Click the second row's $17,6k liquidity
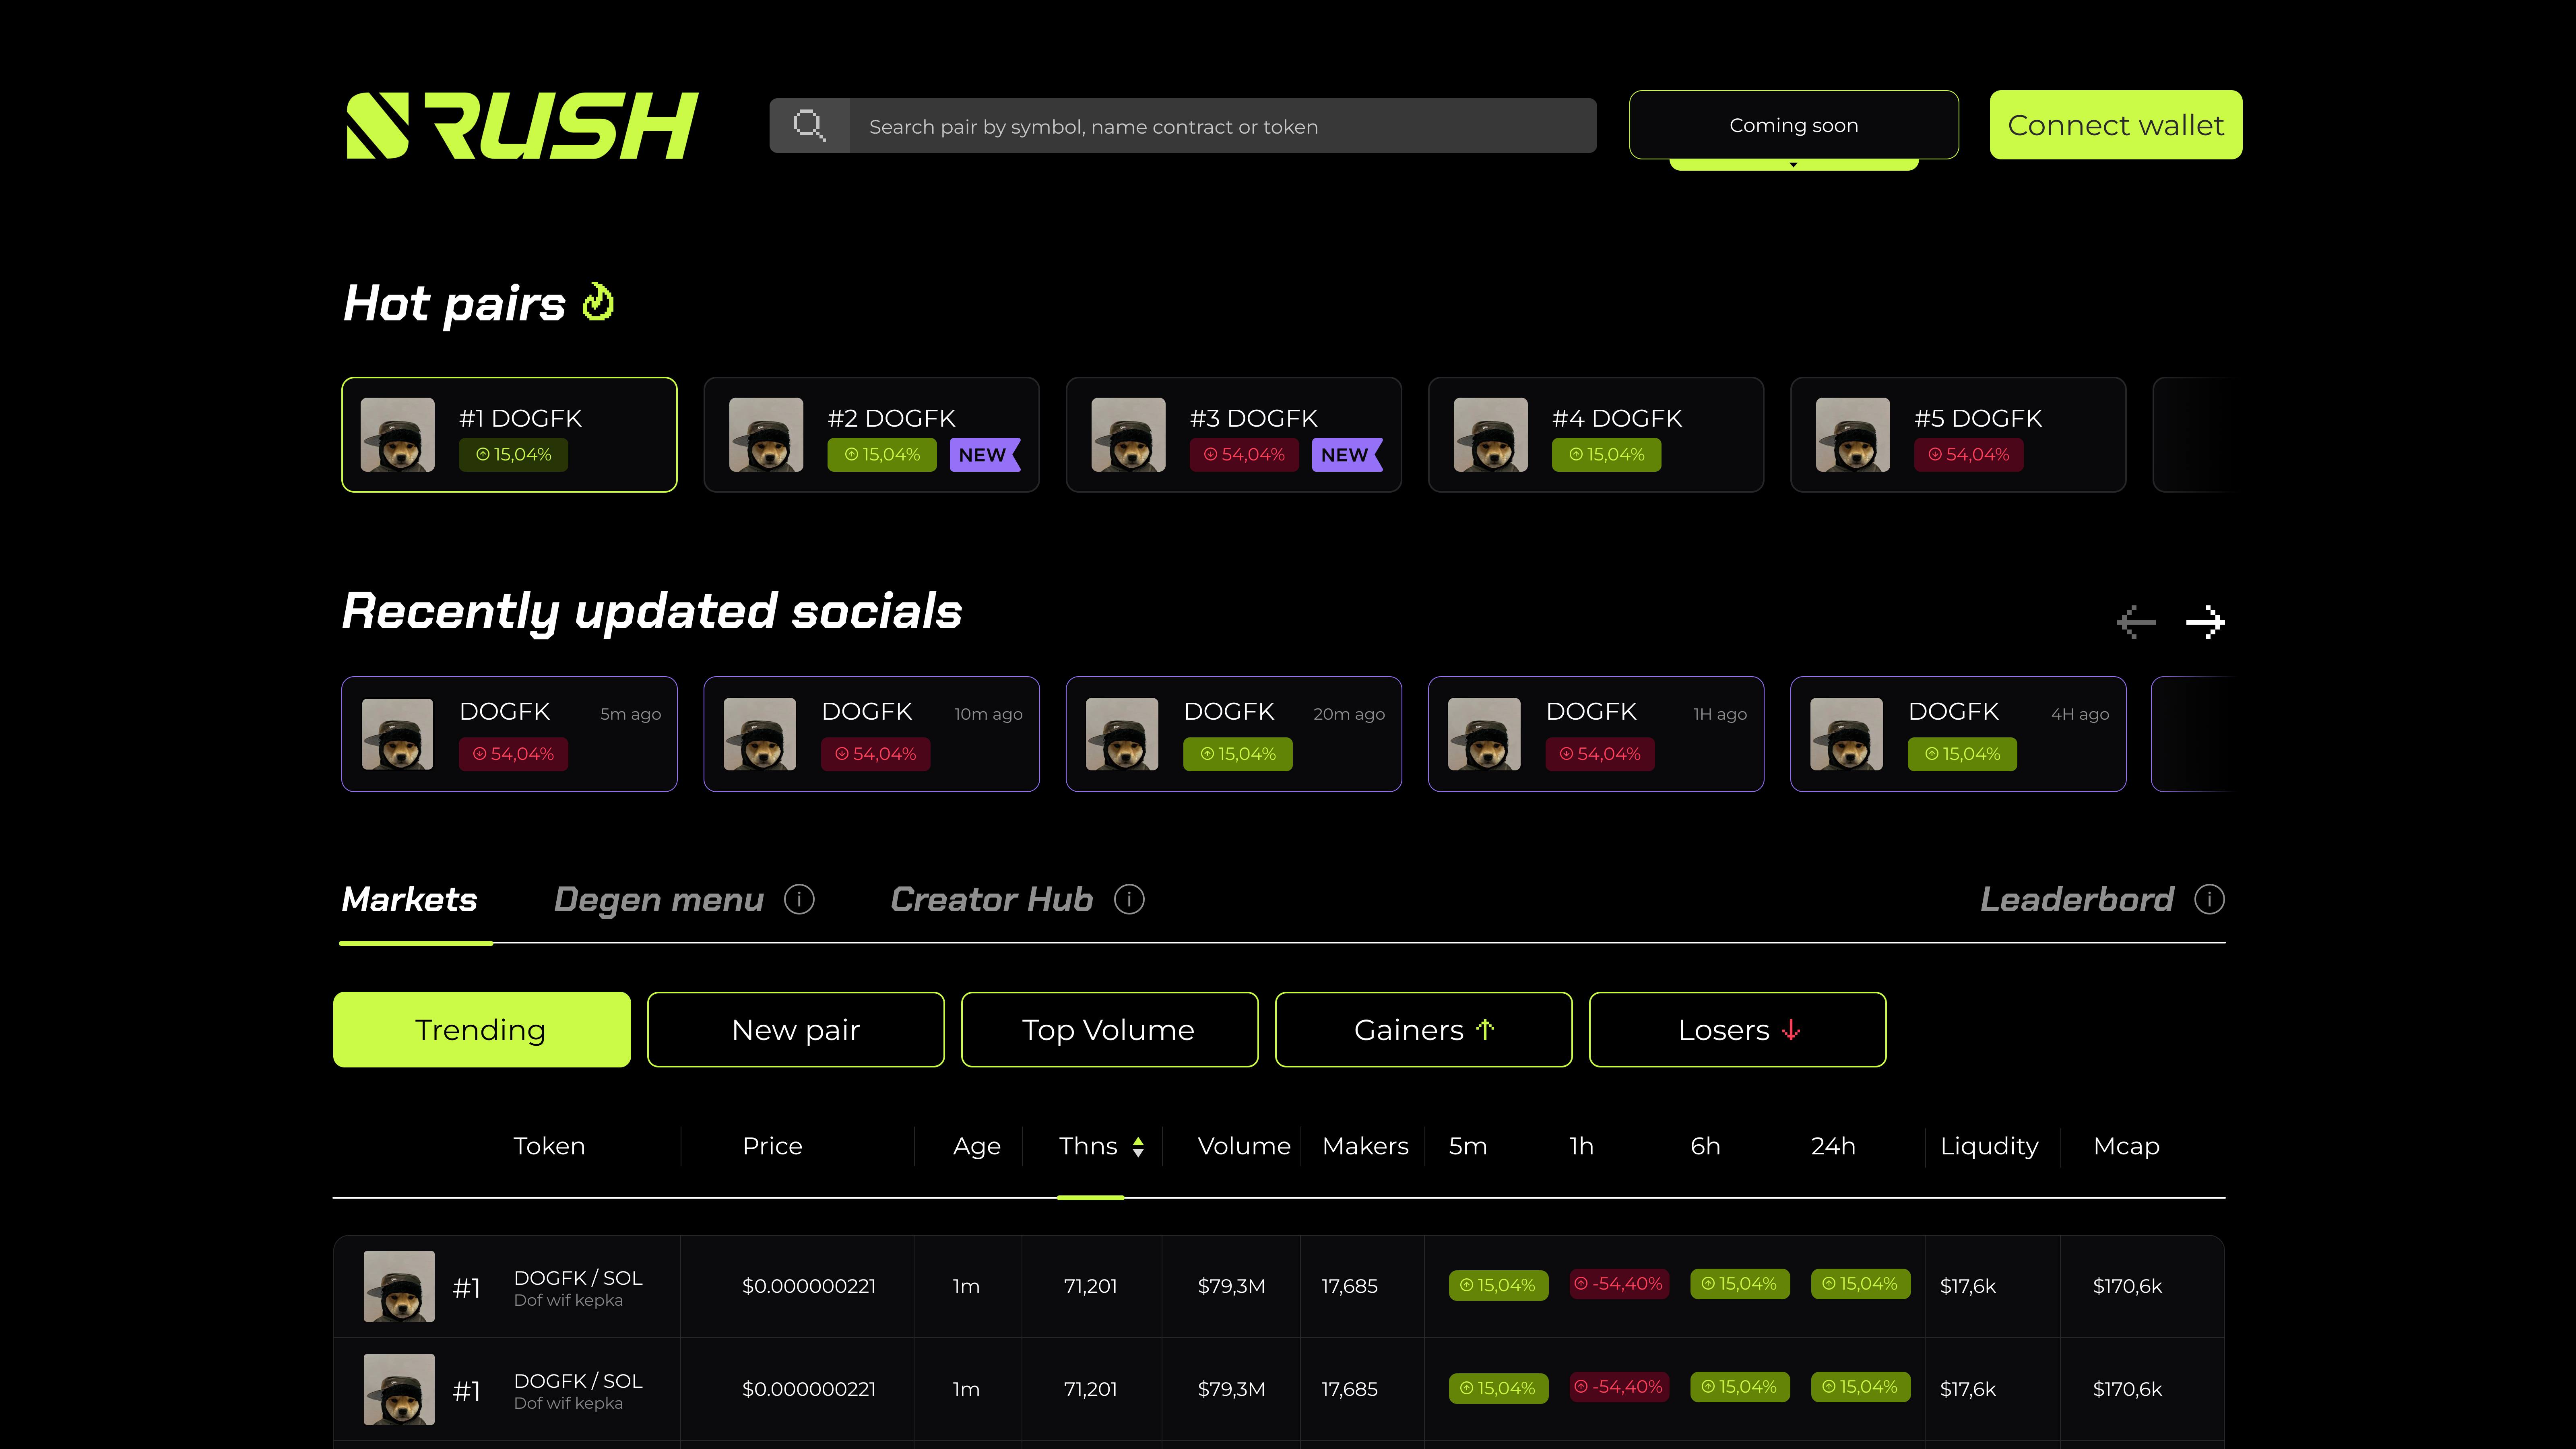 coord(1967,1389)
